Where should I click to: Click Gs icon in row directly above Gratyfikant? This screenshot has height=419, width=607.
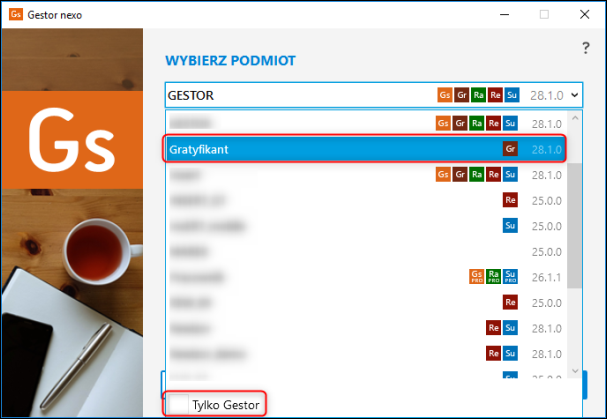pyautogui.click(x=443, y=124)
